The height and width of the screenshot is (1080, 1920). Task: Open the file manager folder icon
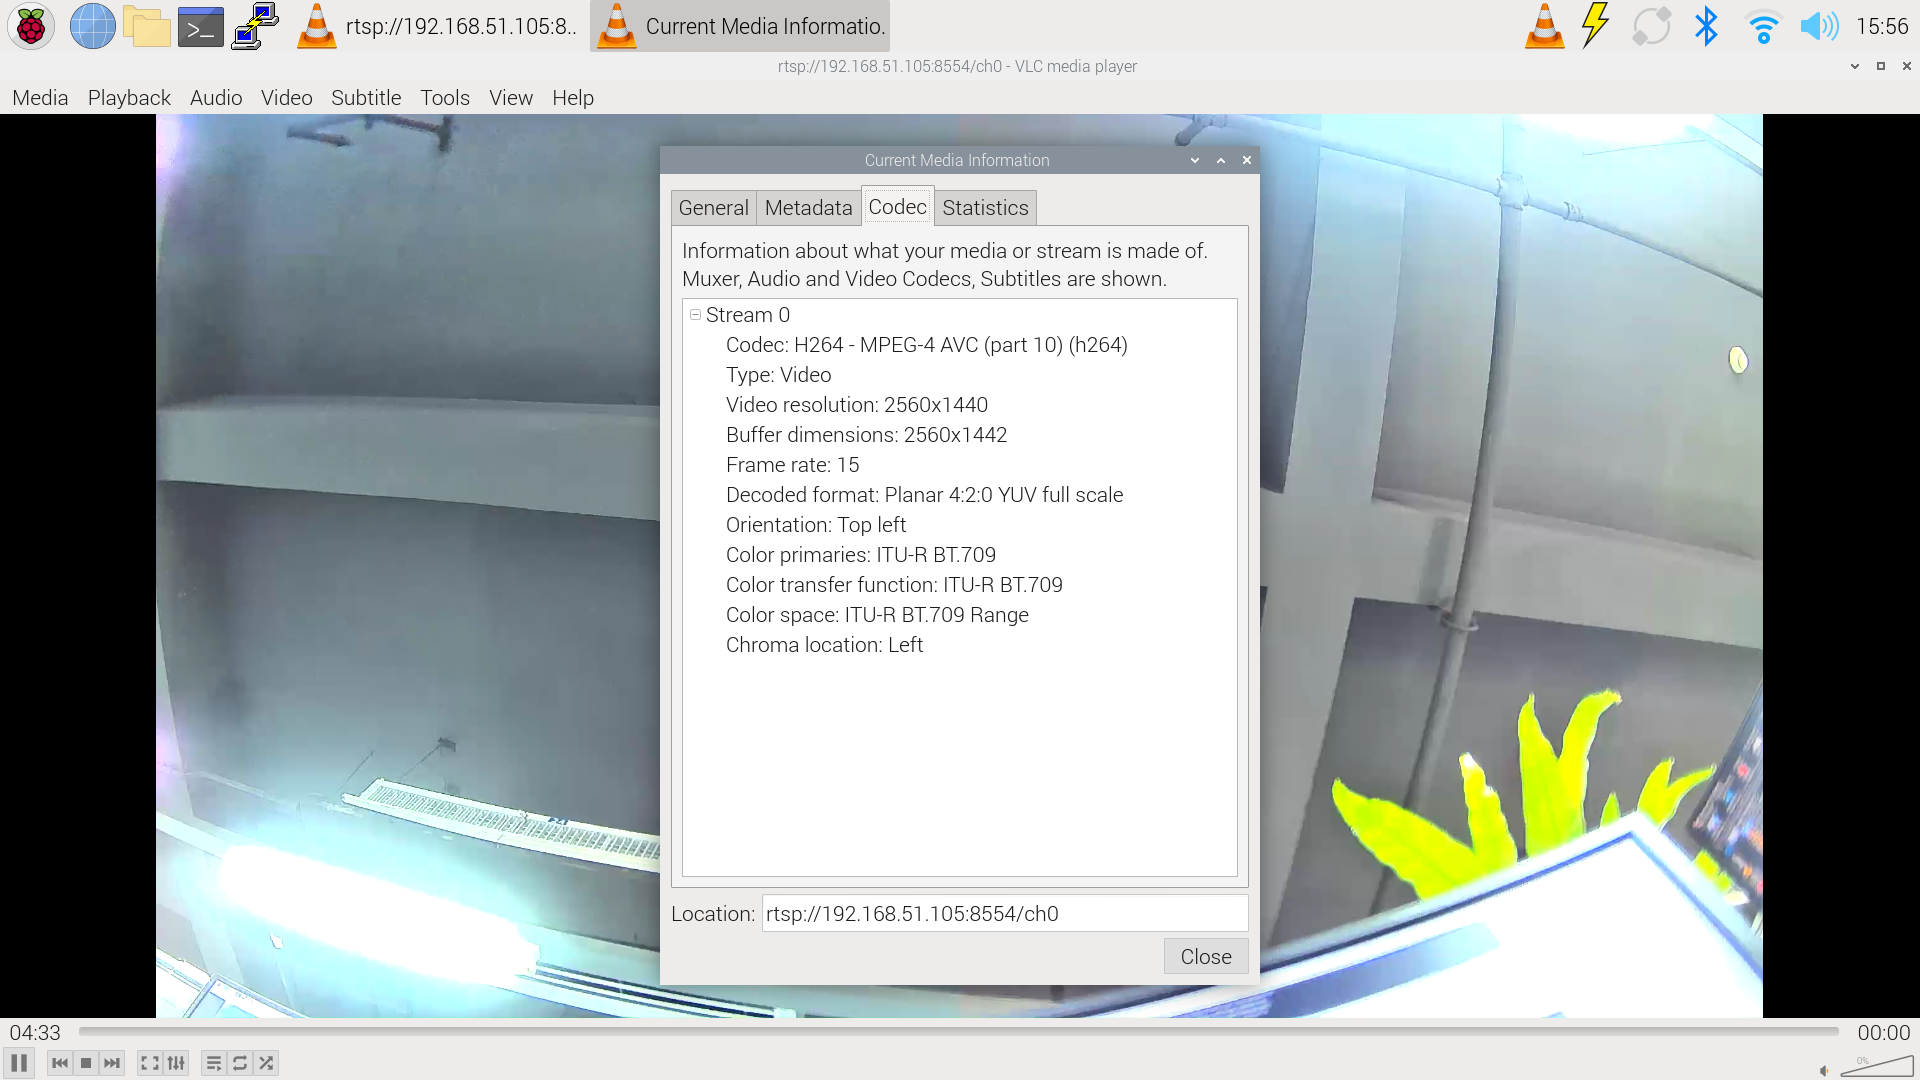click(147, 26)
